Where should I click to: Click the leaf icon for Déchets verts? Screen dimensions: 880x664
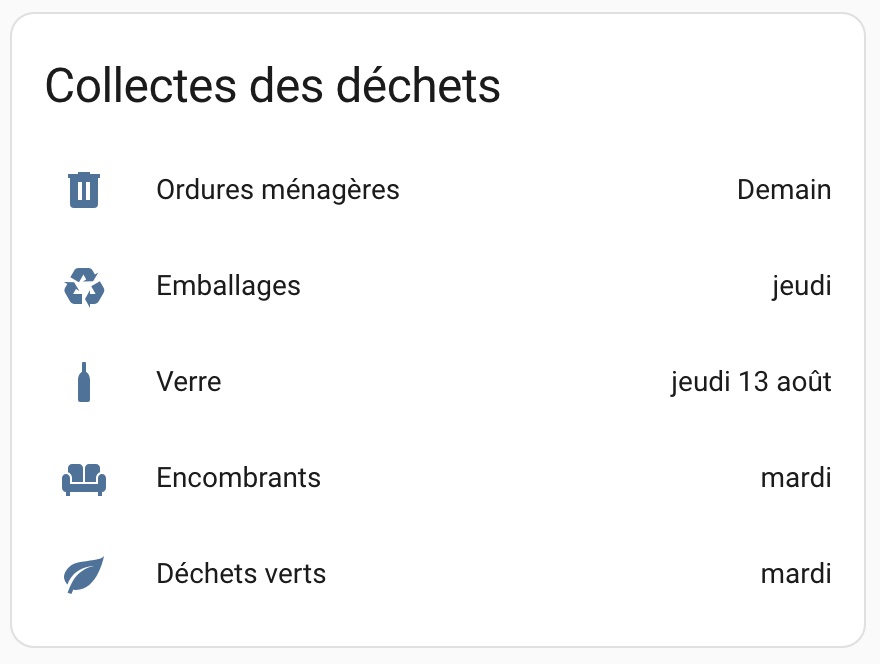coord(84,574)
